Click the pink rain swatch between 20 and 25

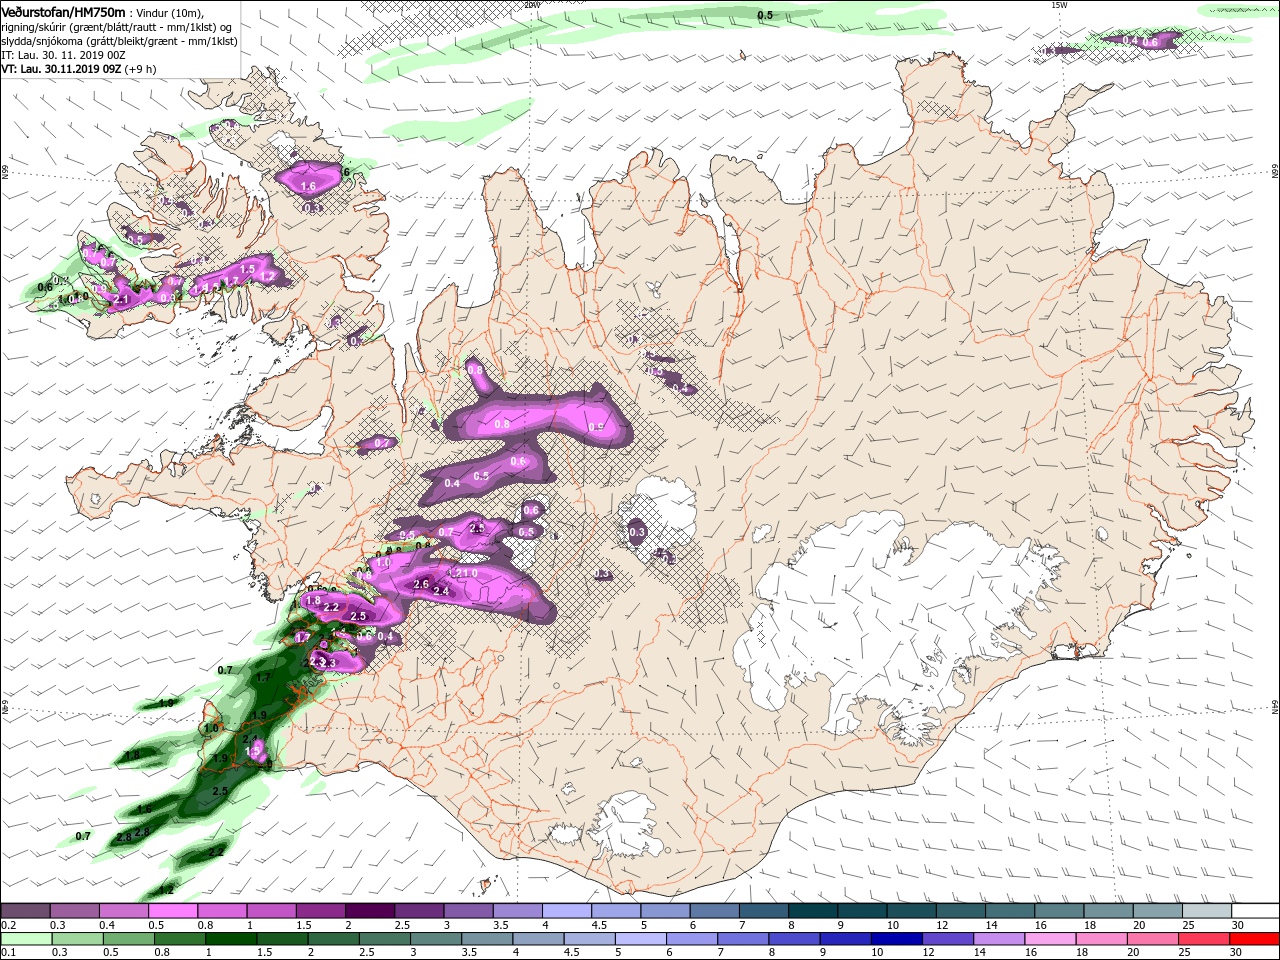1150,939
